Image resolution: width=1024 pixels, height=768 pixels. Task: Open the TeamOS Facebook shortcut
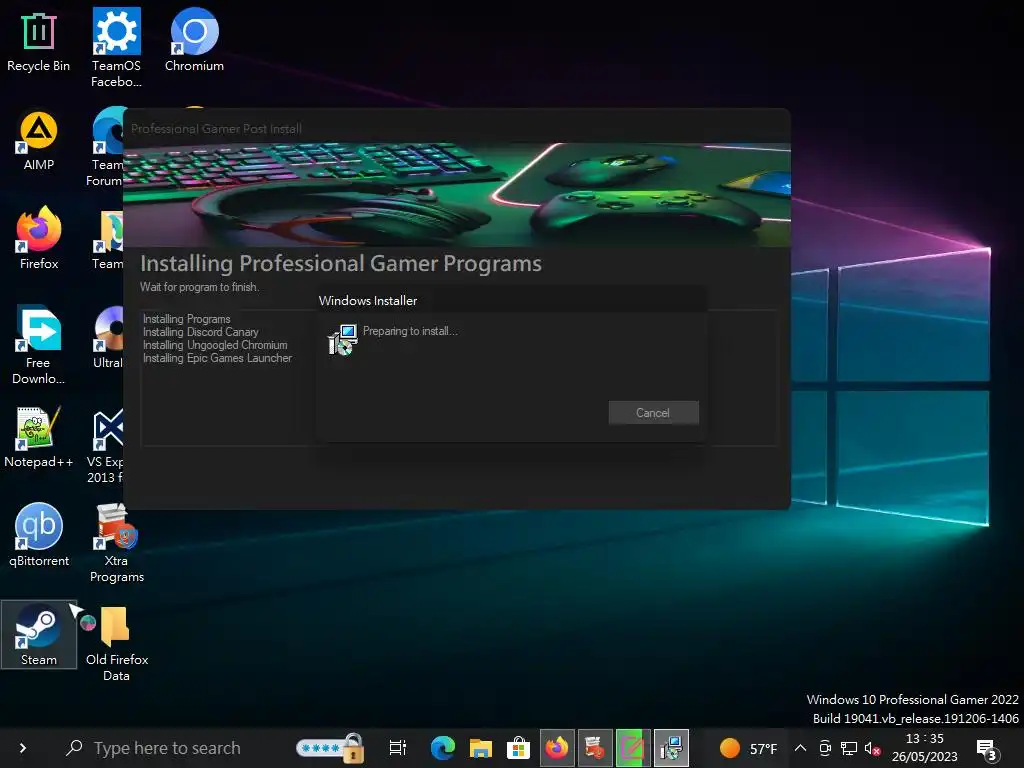click(116, 47)
